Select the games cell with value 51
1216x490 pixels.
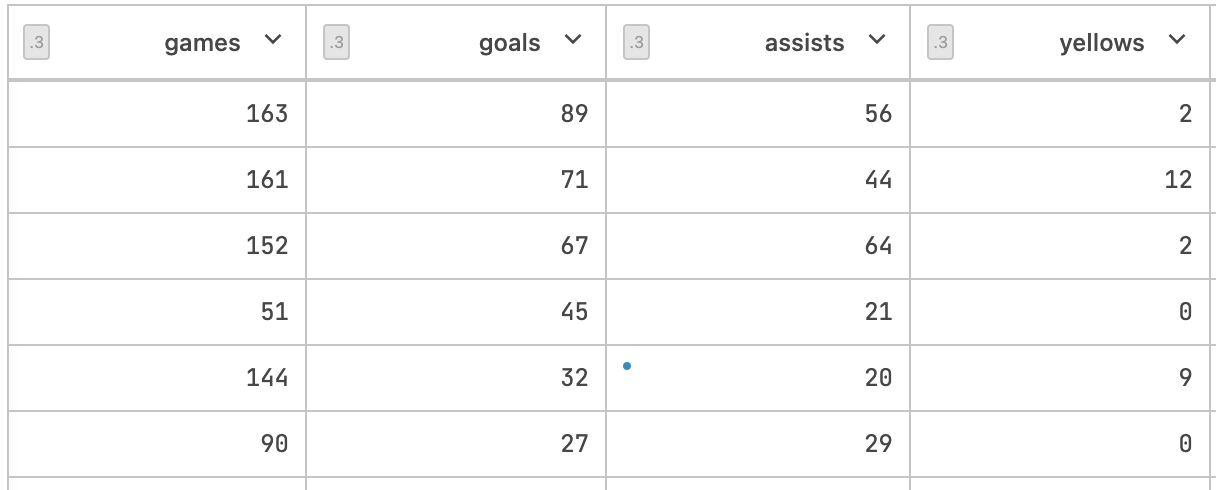point(273,312)
